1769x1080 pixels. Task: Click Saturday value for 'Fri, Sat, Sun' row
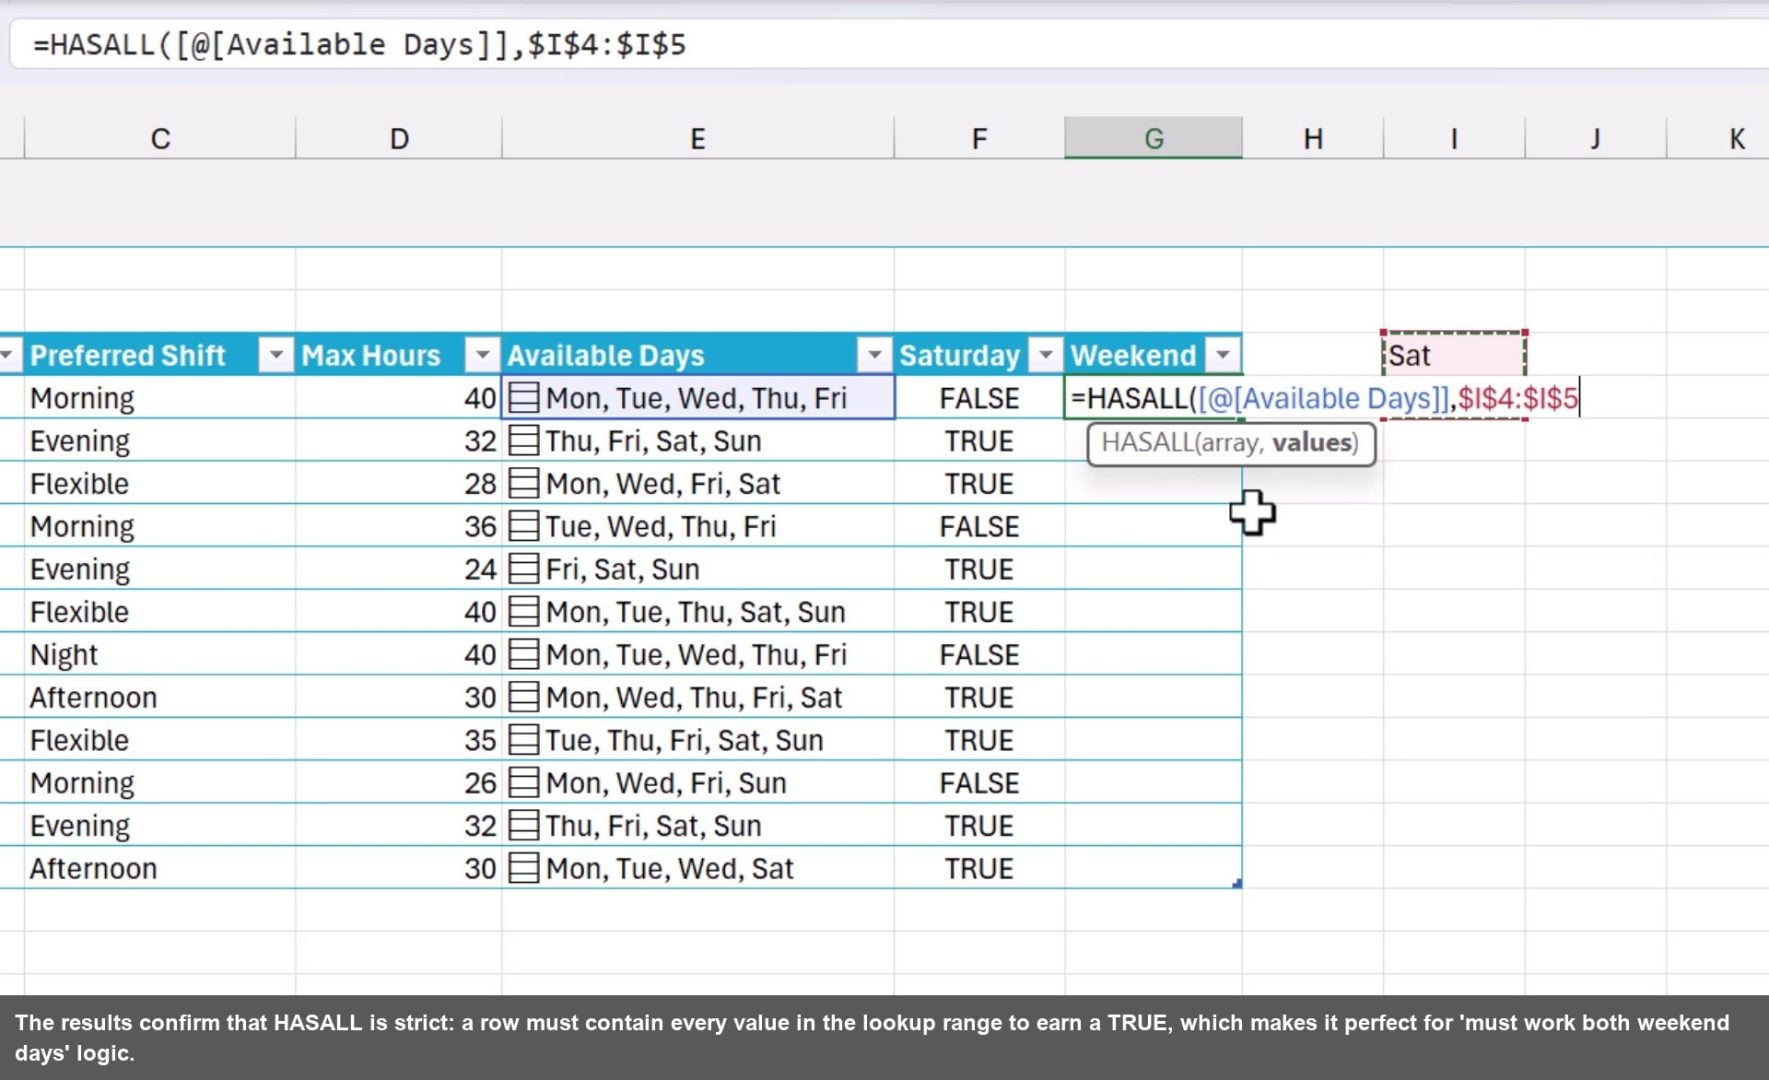point(979,569)
